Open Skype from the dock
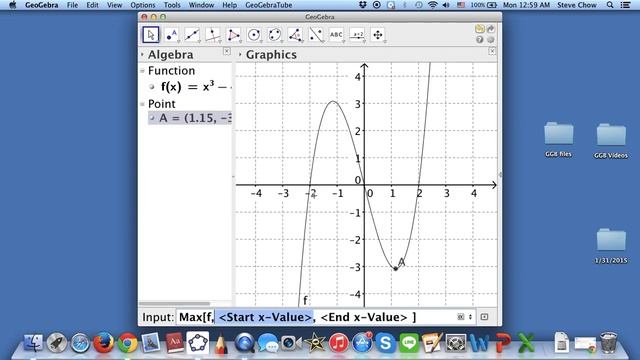This screenshot has height=360, width=640. (x=385, y=342)
